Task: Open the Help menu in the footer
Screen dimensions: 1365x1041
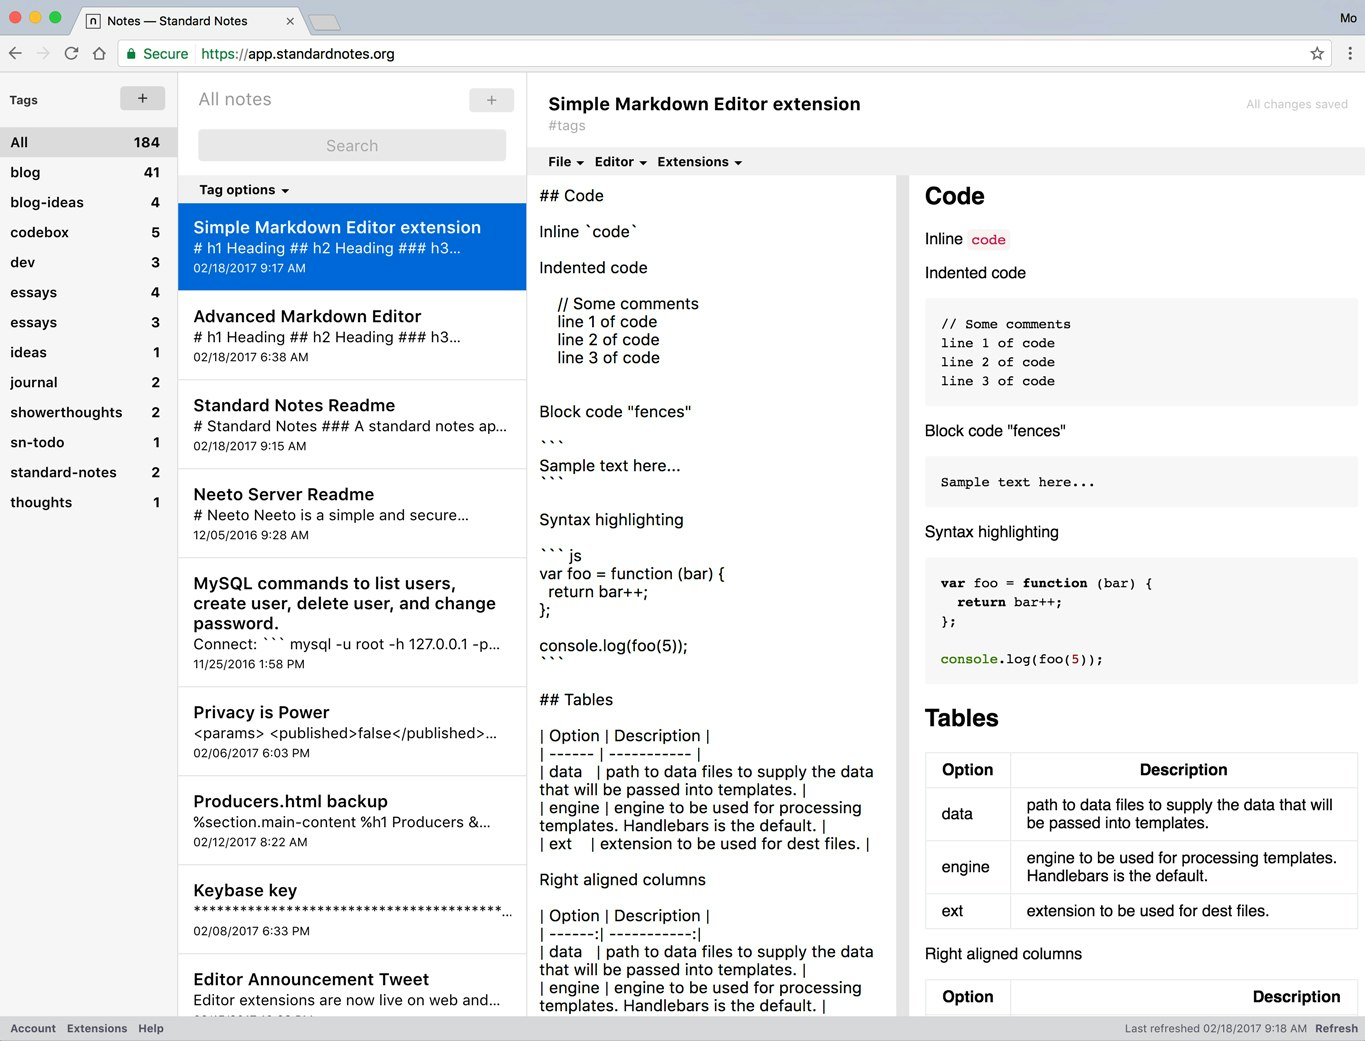Action: [150, 1028]
